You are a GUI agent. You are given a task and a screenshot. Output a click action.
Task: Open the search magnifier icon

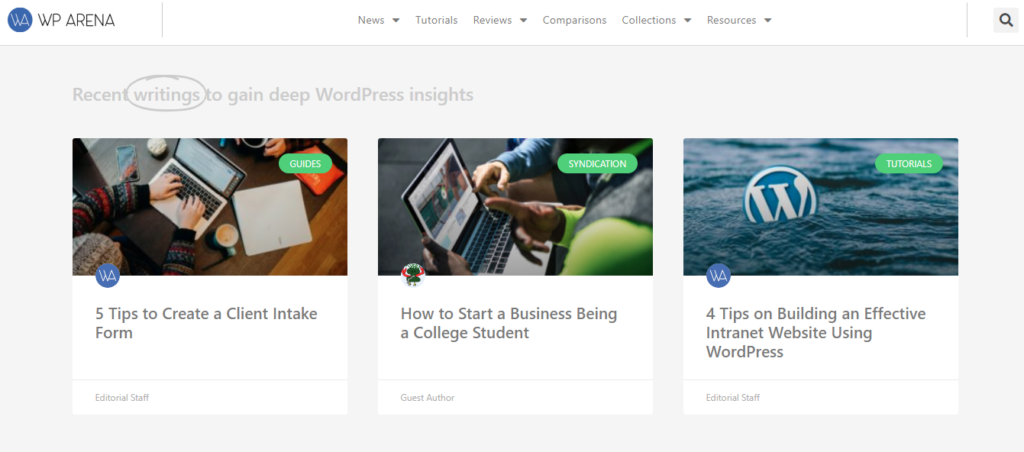pos(1005,20)
